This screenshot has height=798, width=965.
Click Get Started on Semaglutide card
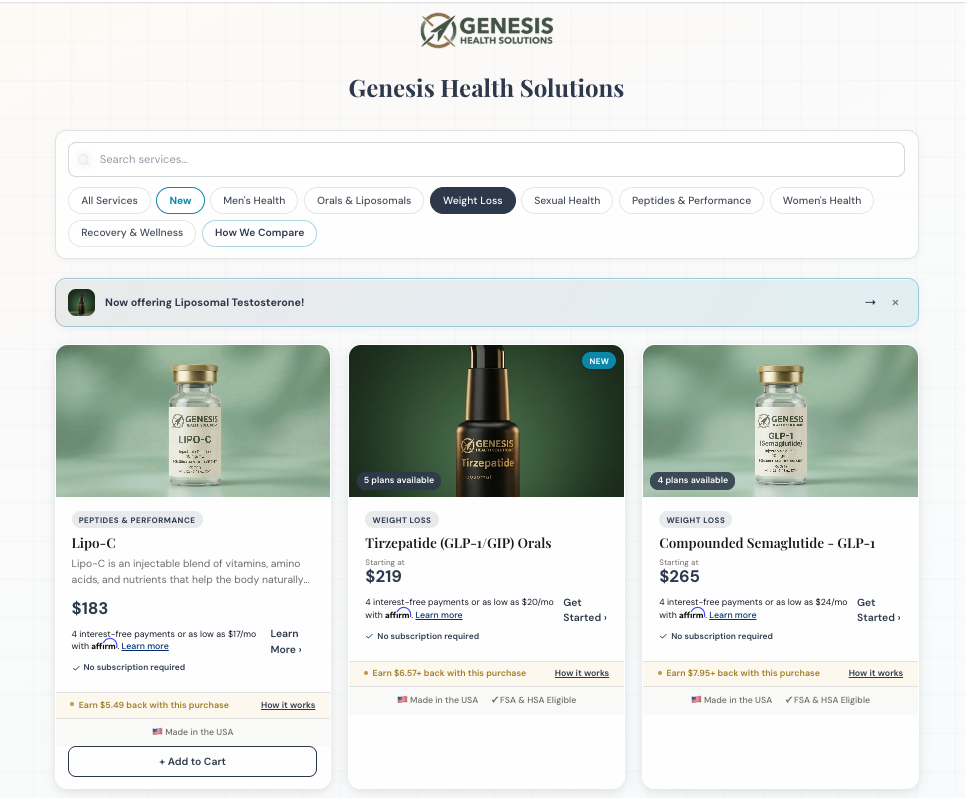pos(879,610)
